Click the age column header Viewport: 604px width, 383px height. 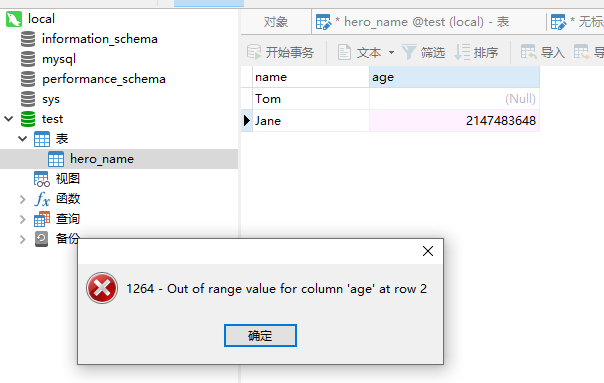point(454,77)
